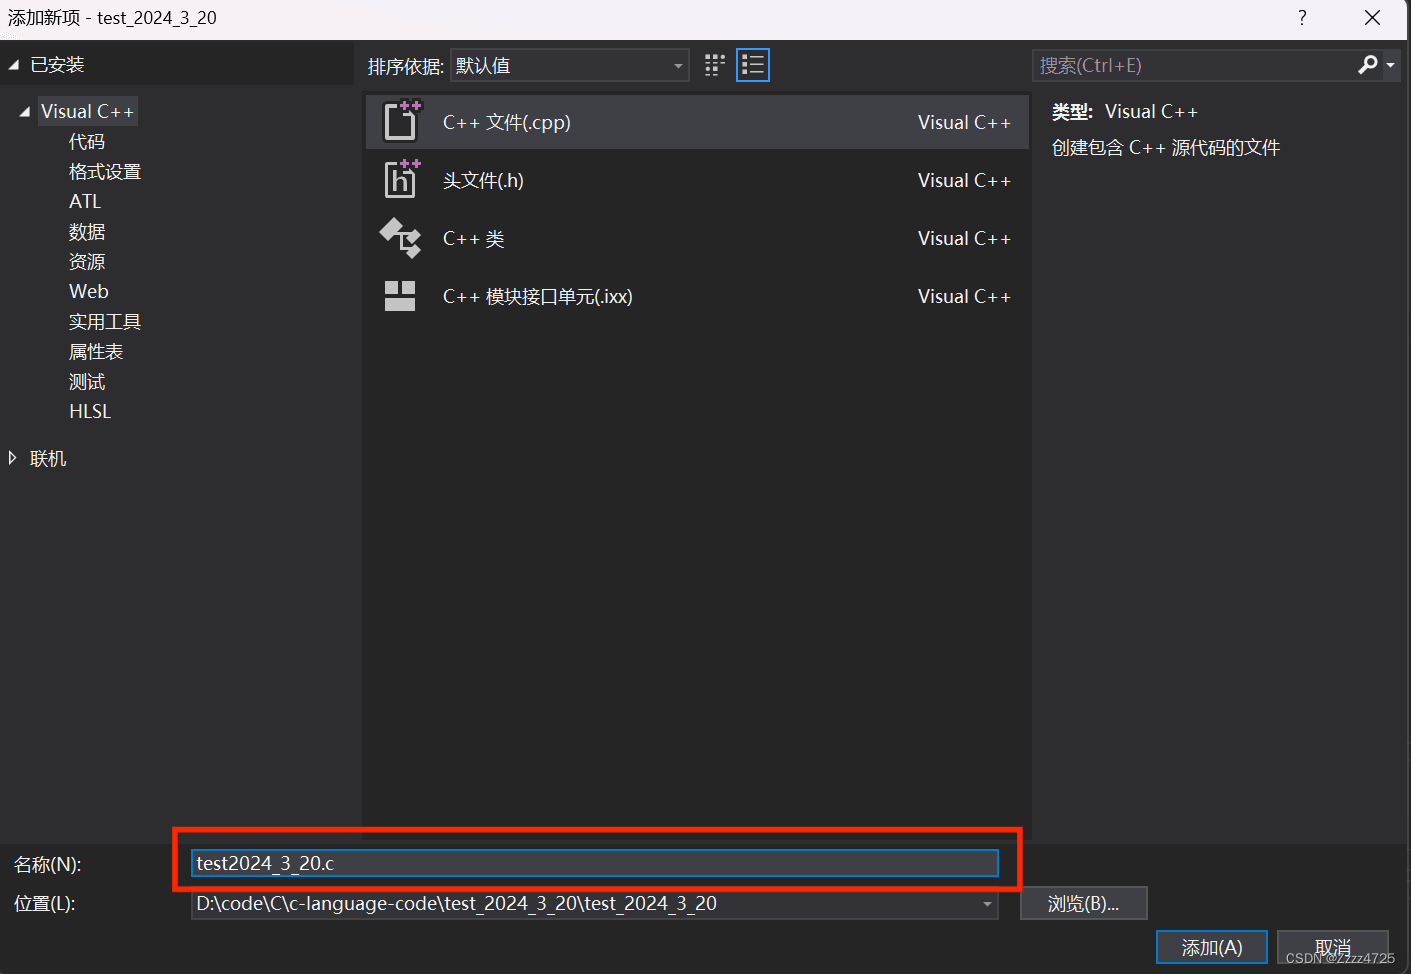Click the C++ 模块接口单元(.ixx) item name

coord(538,297)
